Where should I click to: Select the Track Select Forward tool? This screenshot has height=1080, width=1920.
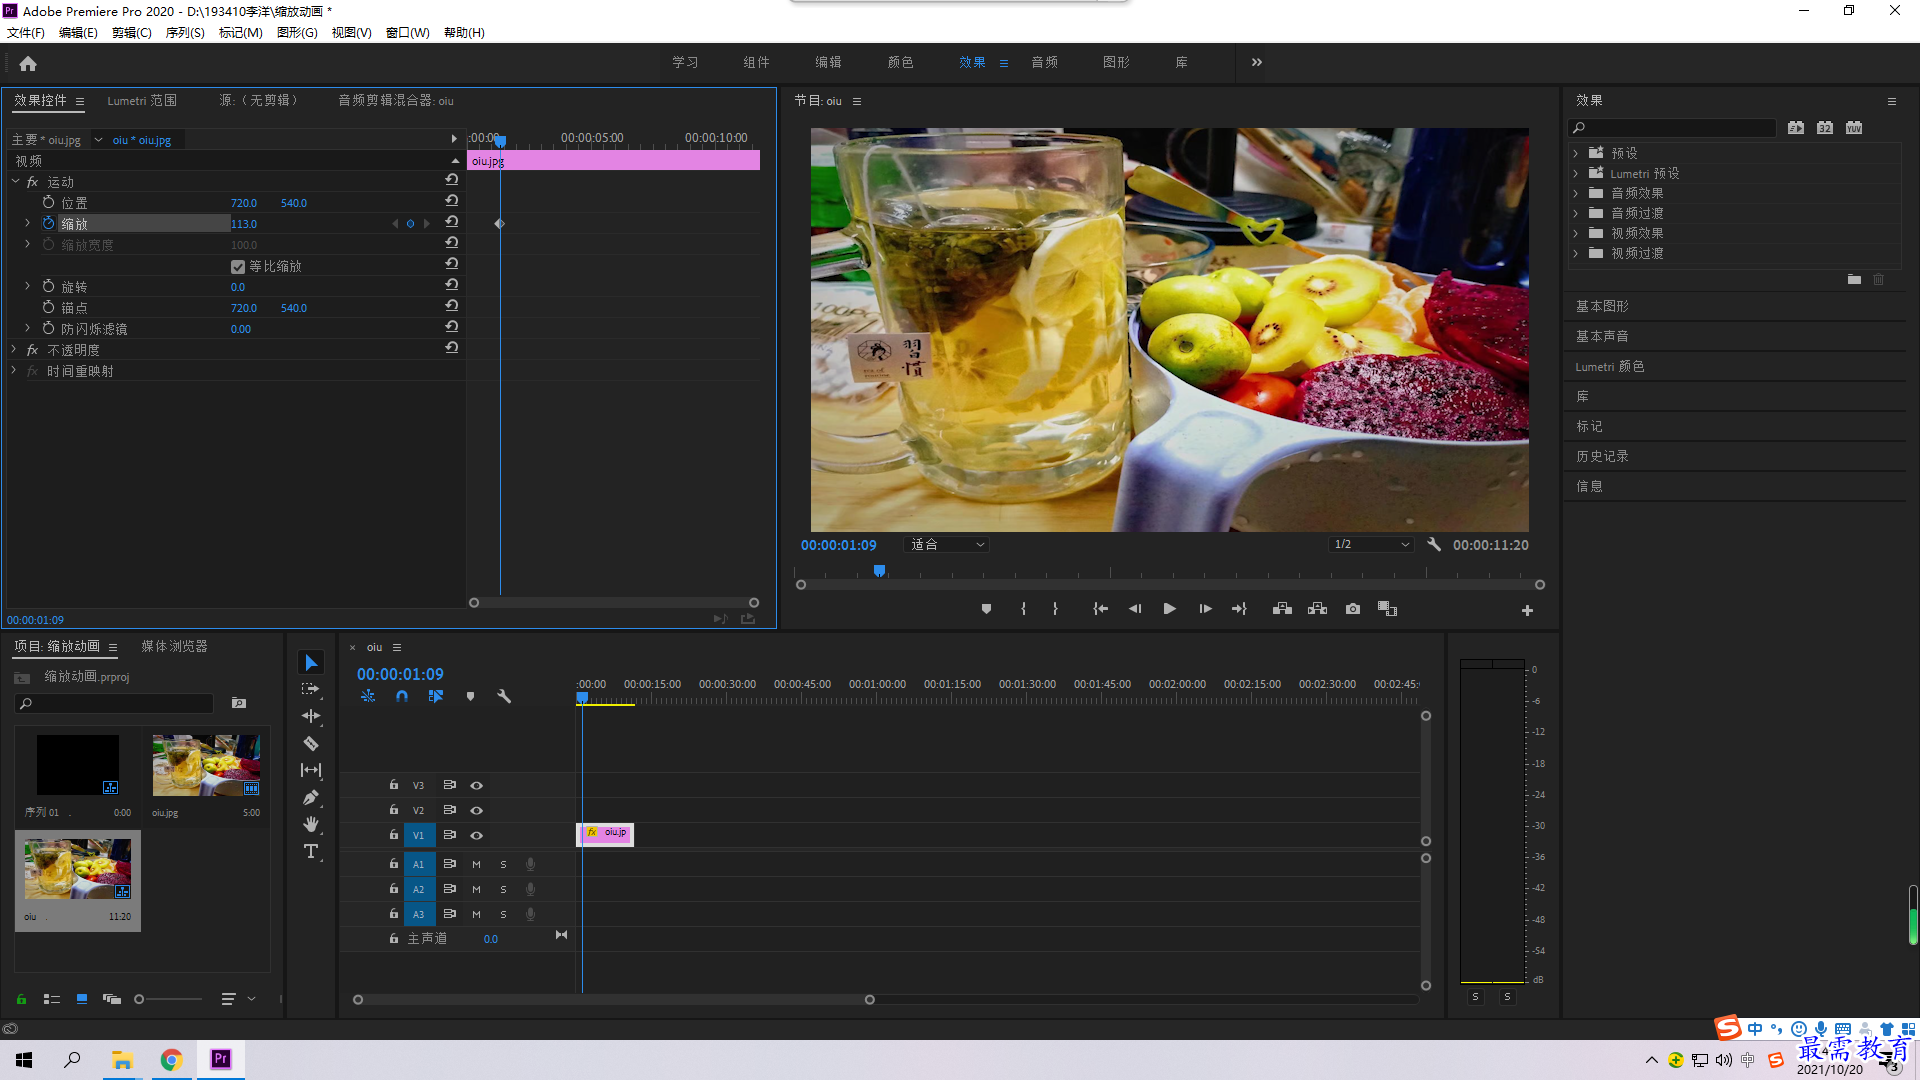(311, 689)
